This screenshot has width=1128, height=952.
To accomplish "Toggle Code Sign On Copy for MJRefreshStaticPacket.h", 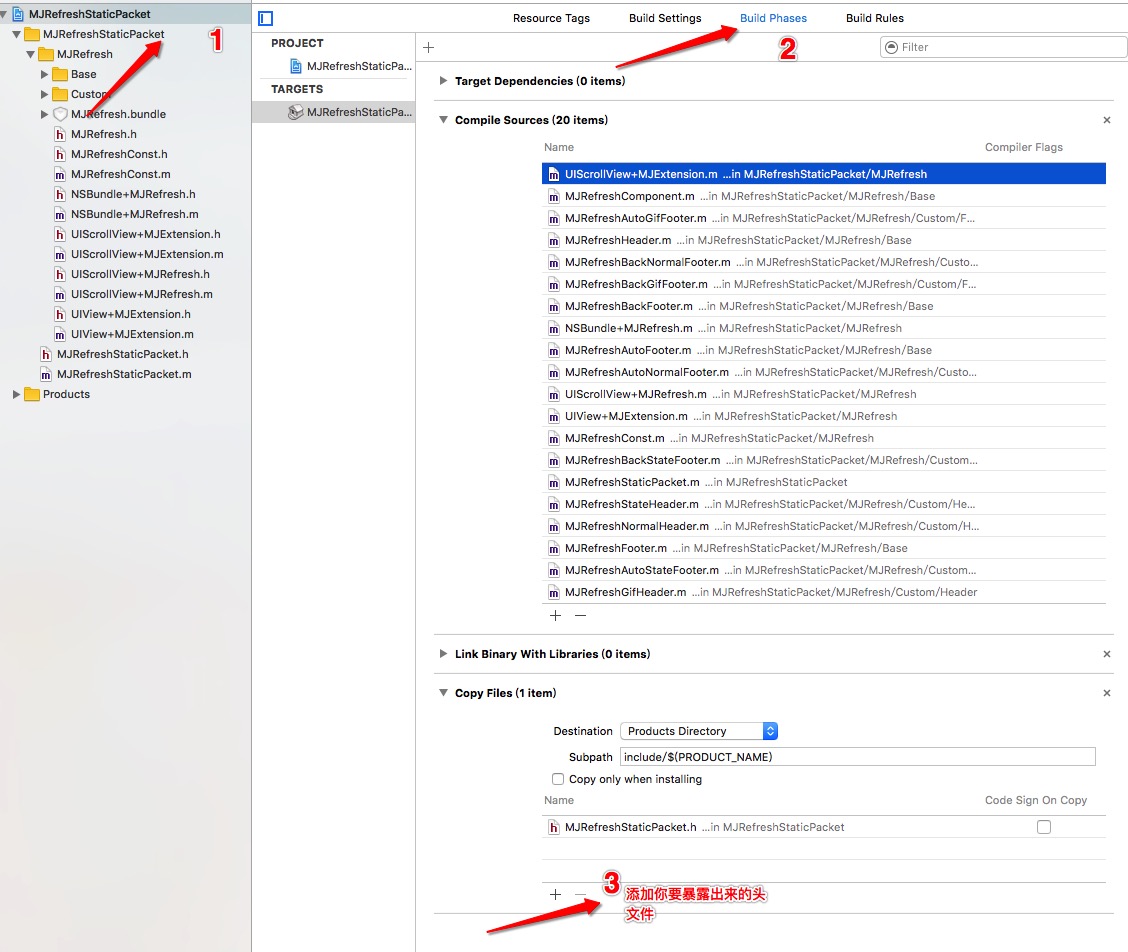I will click(1044, 828).
